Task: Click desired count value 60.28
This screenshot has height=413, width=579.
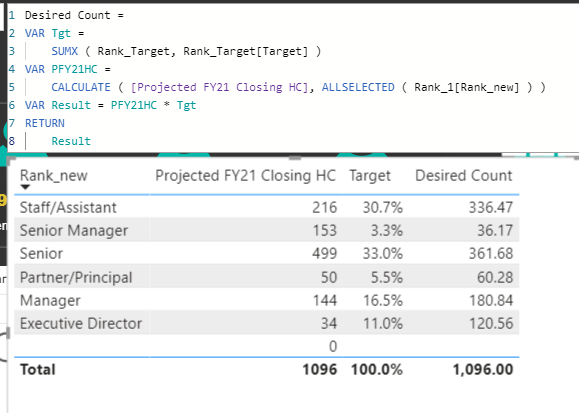Action: (495, 277)
